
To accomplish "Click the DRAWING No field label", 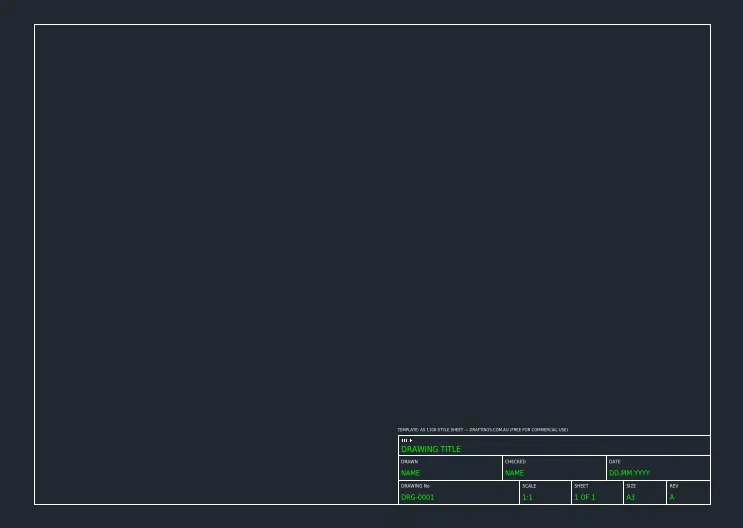I will [x=415, y=486].
